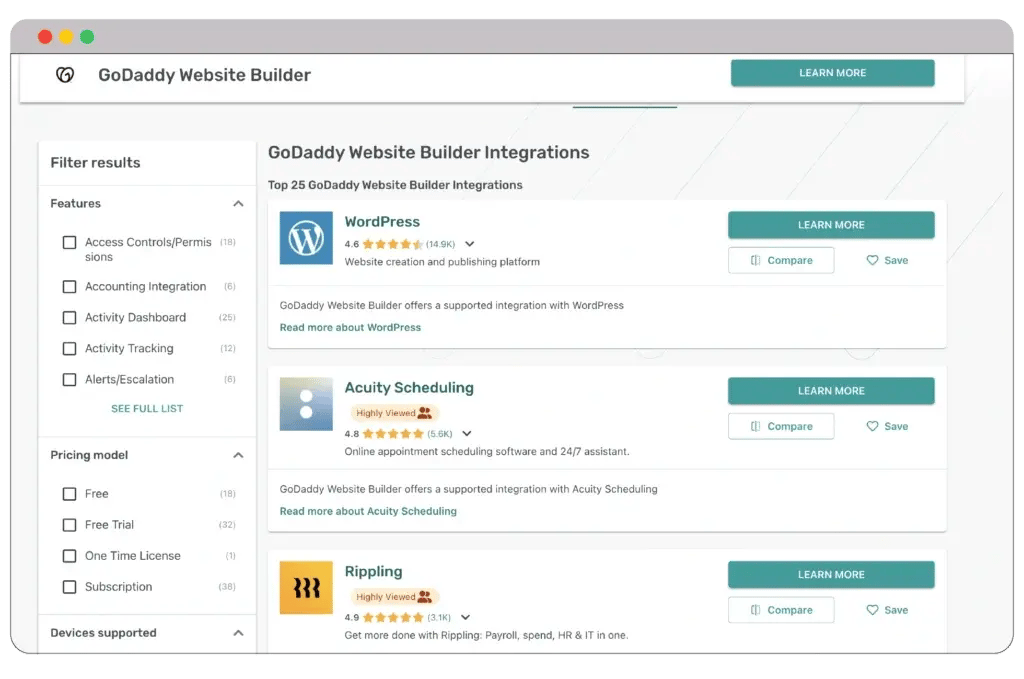The image size is (1024, 679).
Task: Click the Acuity Scheduling logo image
Action: (306, 404)
